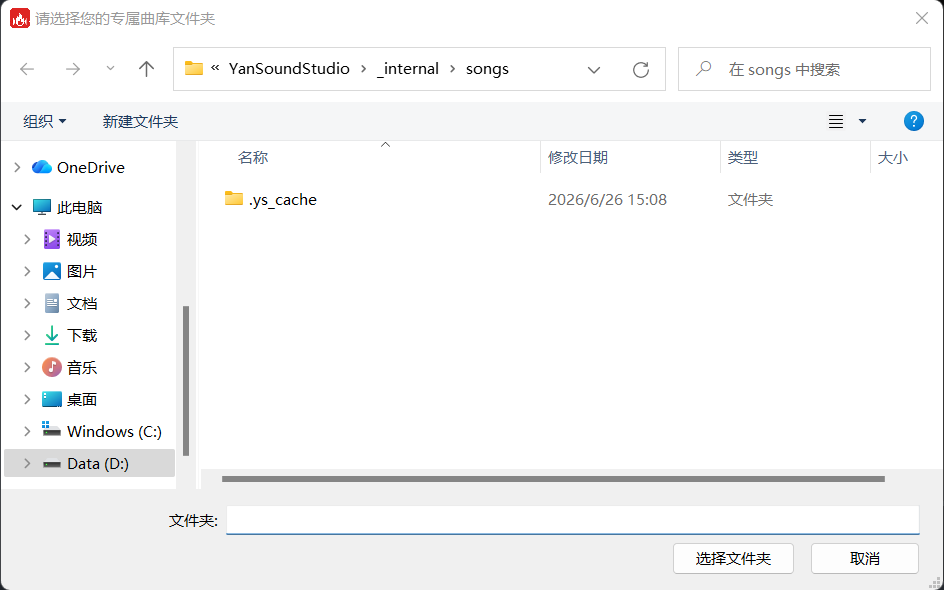This screenshot has height=590, width=944.
Task: Click songs in the address path
Action: click(x=487, y=69)
